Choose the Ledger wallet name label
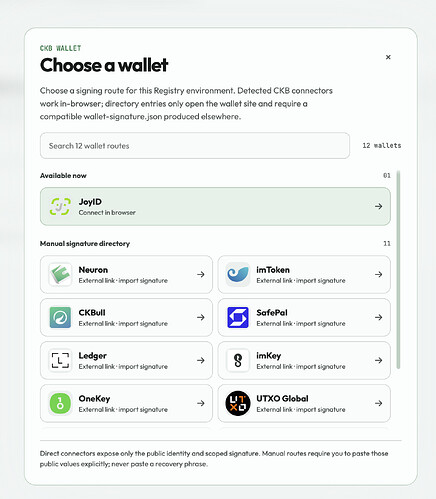436x499 pixels. [93, 356]
